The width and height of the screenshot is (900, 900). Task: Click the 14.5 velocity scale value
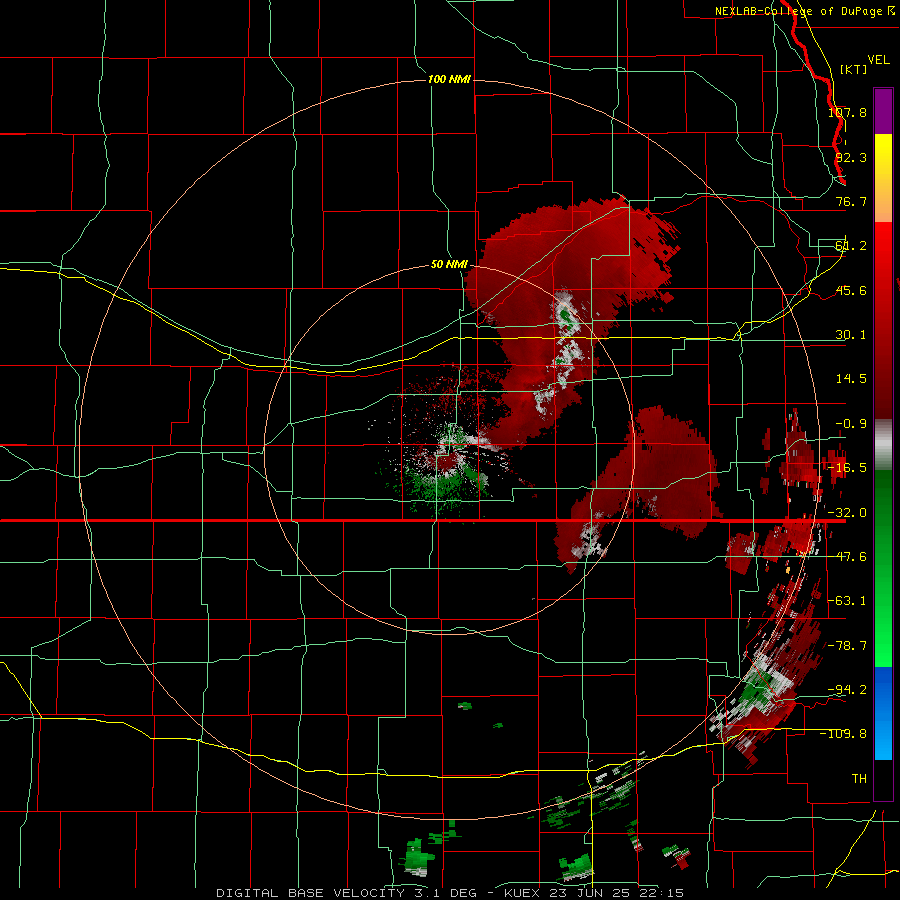pyautogui.click(x=850, y=379)
